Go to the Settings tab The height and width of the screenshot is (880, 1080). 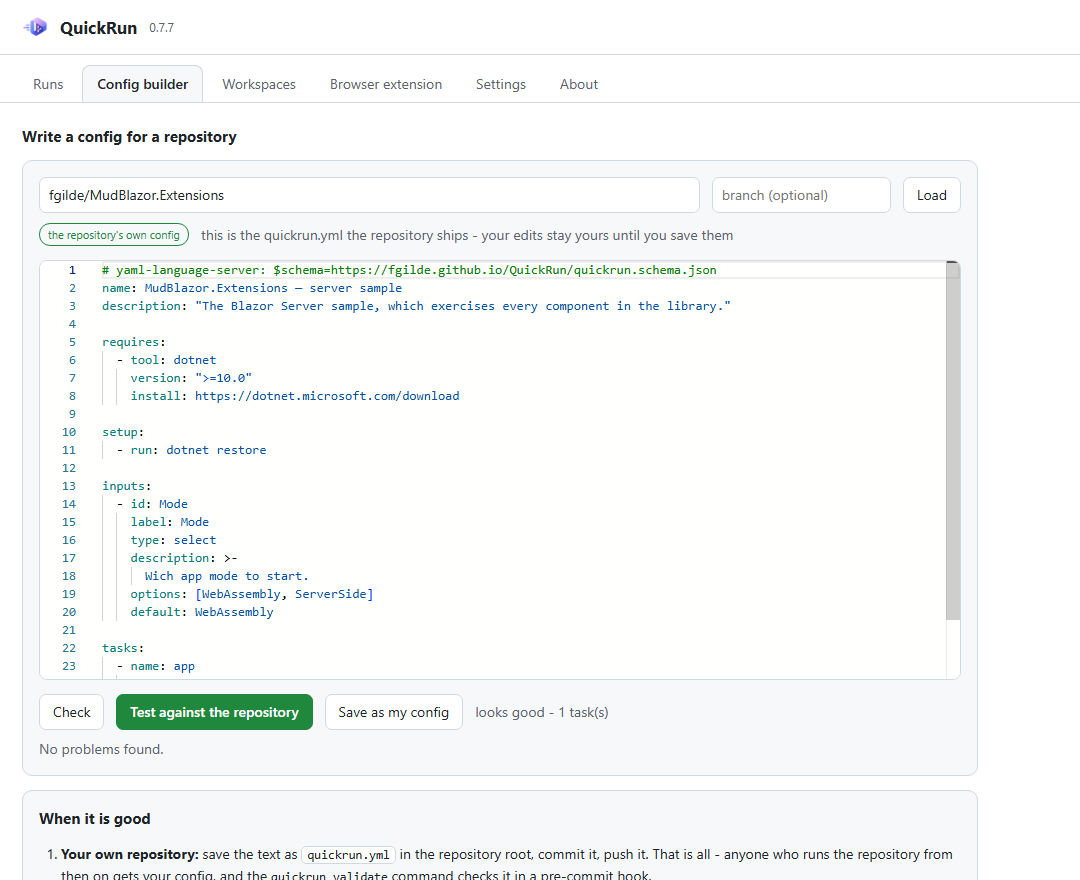point(501,84)
